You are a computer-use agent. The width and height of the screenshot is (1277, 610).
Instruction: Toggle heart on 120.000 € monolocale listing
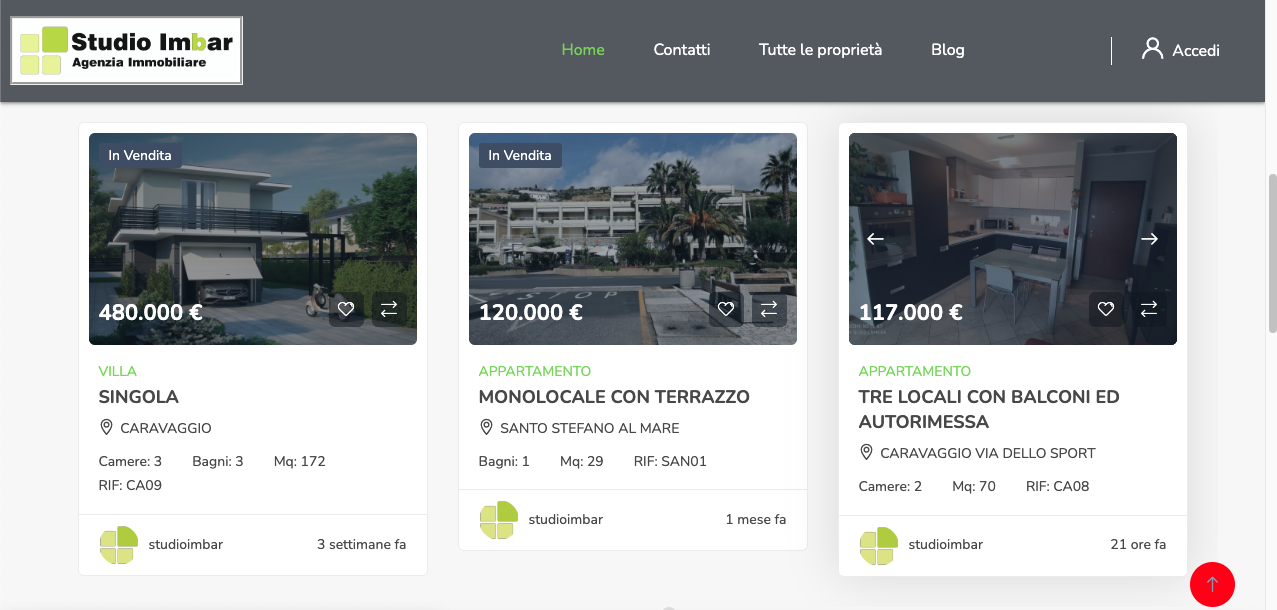coord(726,309)
